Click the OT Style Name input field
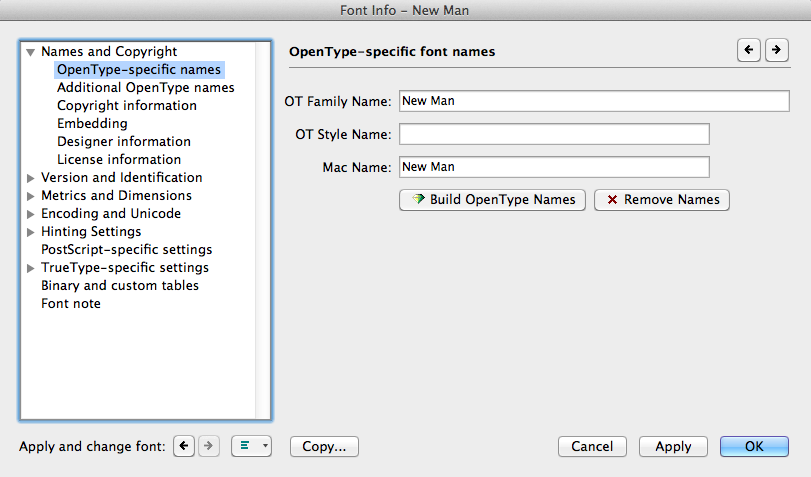 click(x=554, y=134)
